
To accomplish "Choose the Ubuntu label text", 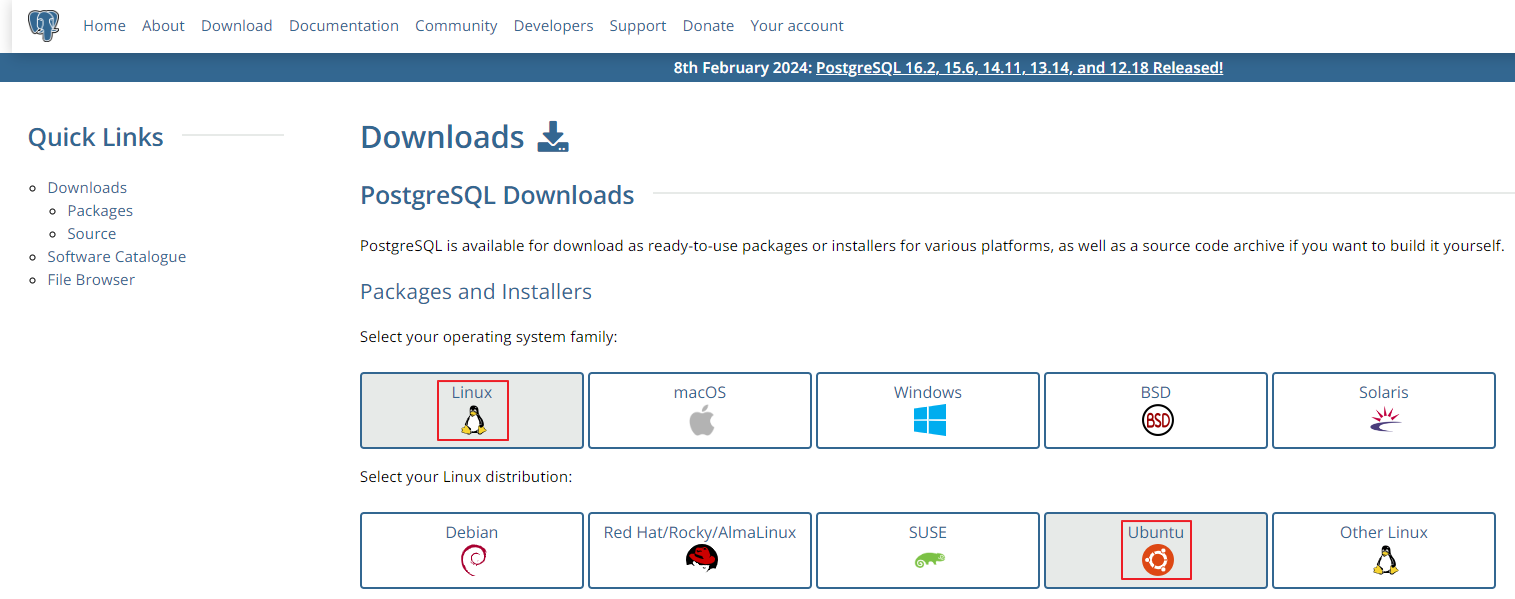I will coord(1156,533).
